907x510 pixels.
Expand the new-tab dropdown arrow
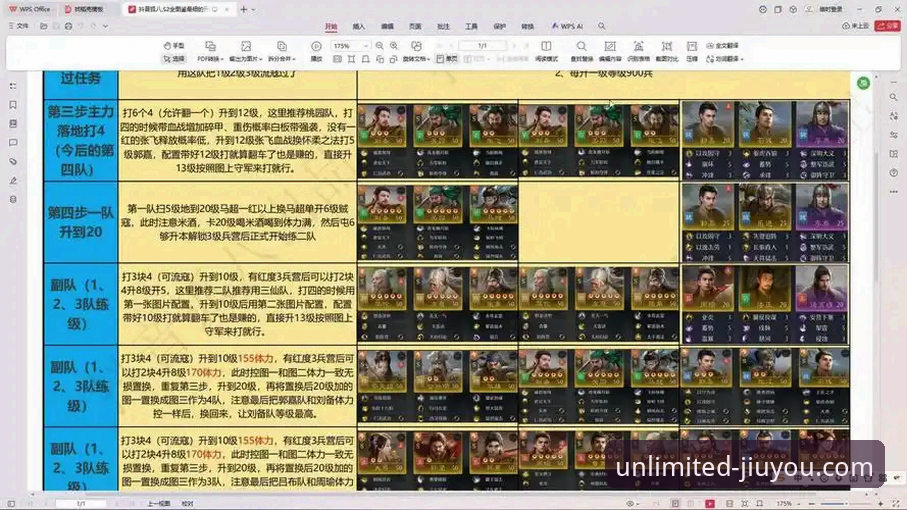pyautogui.click(x=253, y=10)
